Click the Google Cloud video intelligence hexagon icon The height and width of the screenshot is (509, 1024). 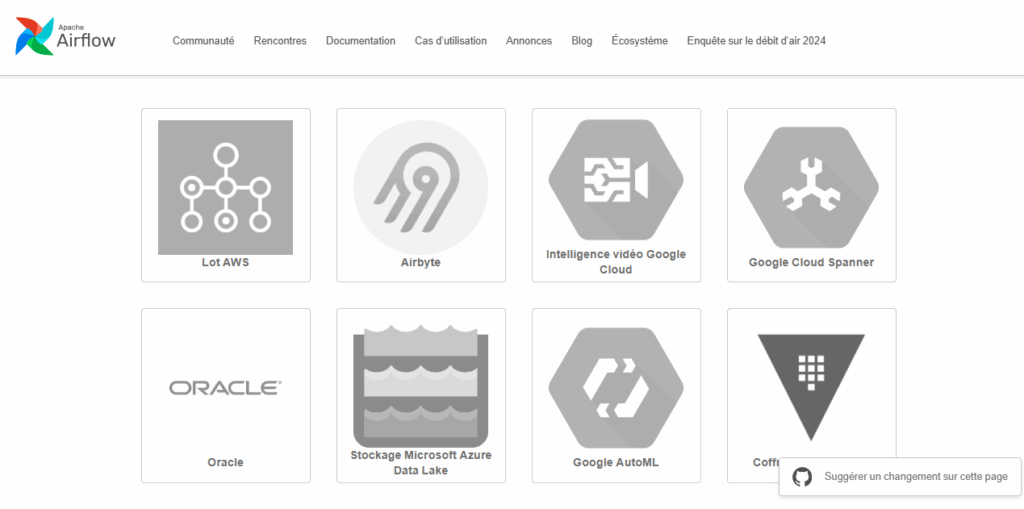pos(616,181)
